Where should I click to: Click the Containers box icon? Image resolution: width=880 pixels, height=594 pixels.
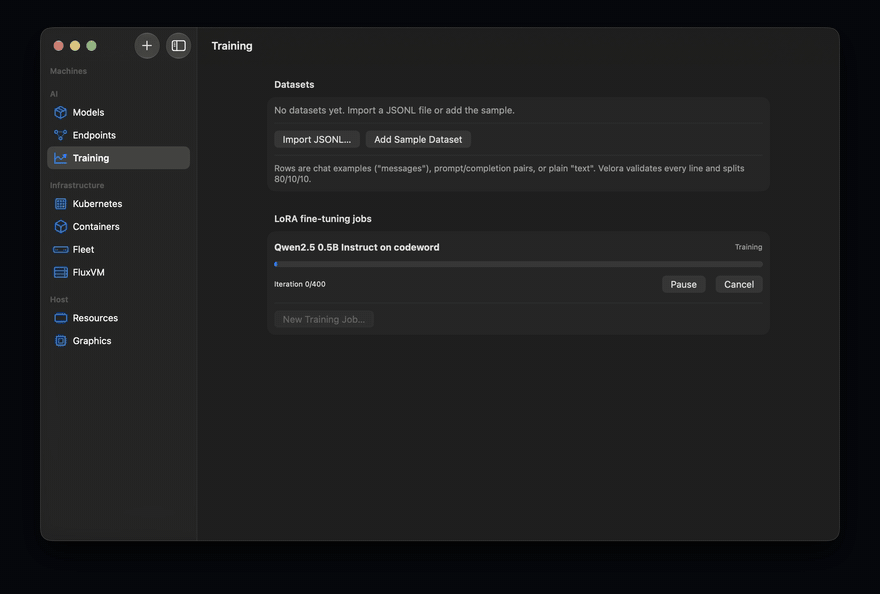pyautogui.click(x=61, y=227)
